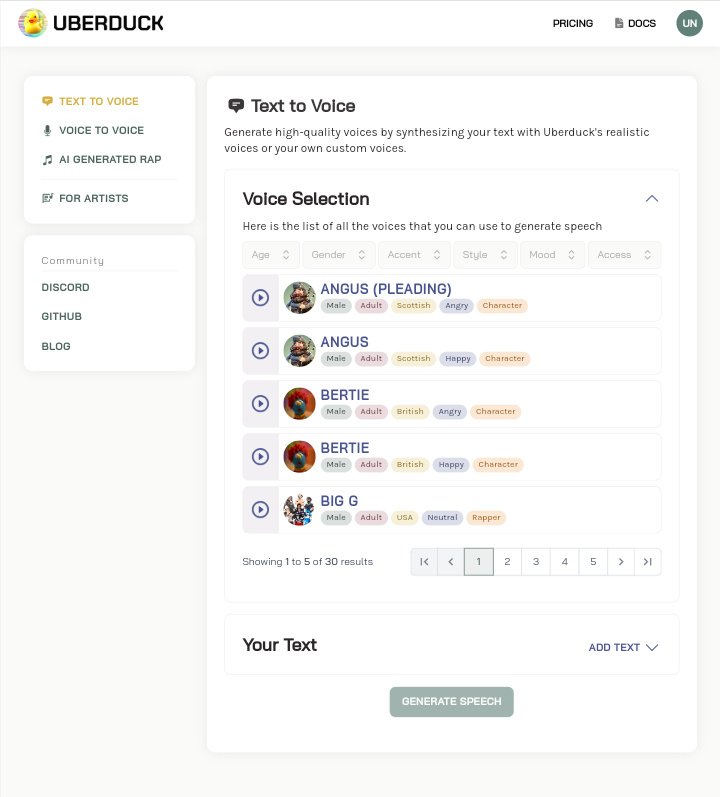Click the AI Generated Rap music note icon
The width and height of the screenshot is (720, 797).
point(47,160)
